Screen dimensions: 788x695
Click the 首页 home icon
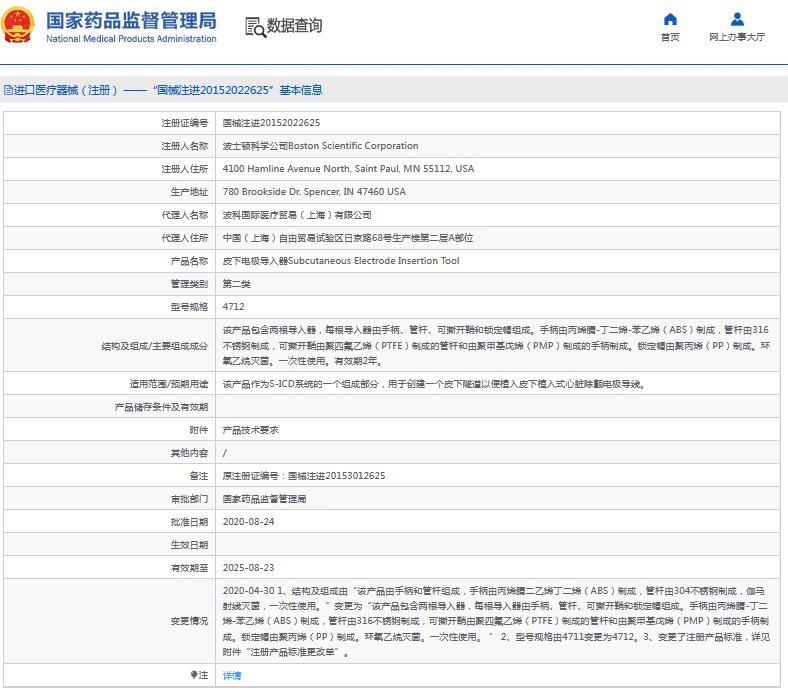click(x=670, y=20)
